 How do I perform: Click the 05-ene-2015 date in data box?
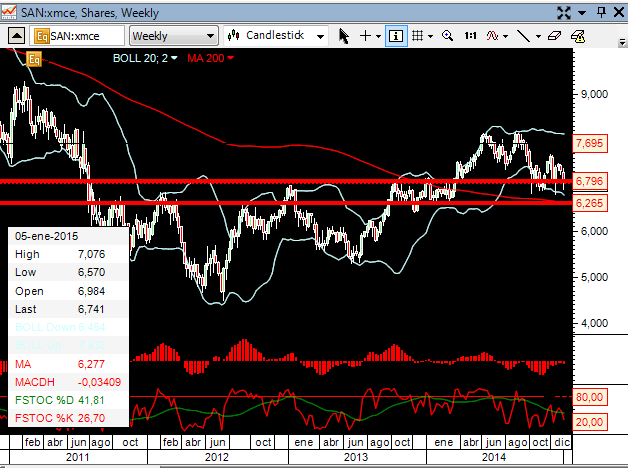tap(46, 236)
